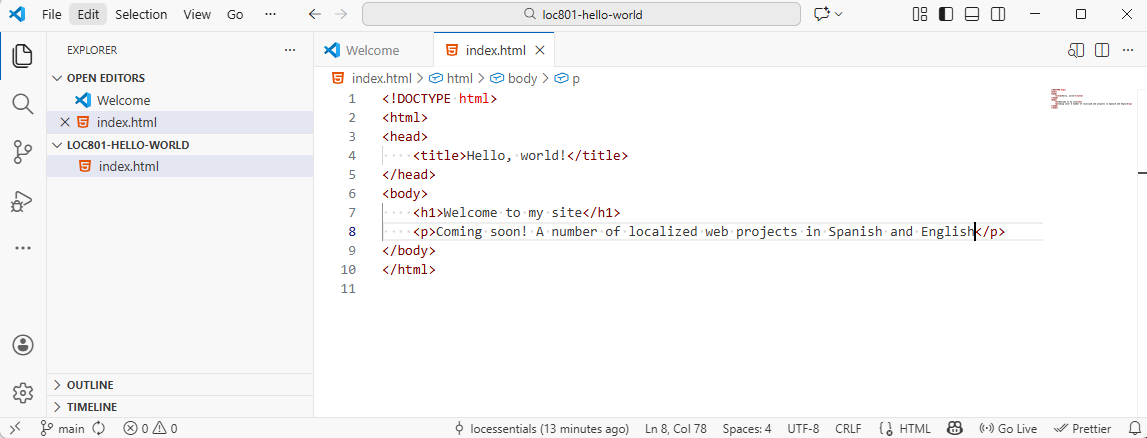
Task: Open the Explorer view in activity bar
Action: click(x=23, y=56)
